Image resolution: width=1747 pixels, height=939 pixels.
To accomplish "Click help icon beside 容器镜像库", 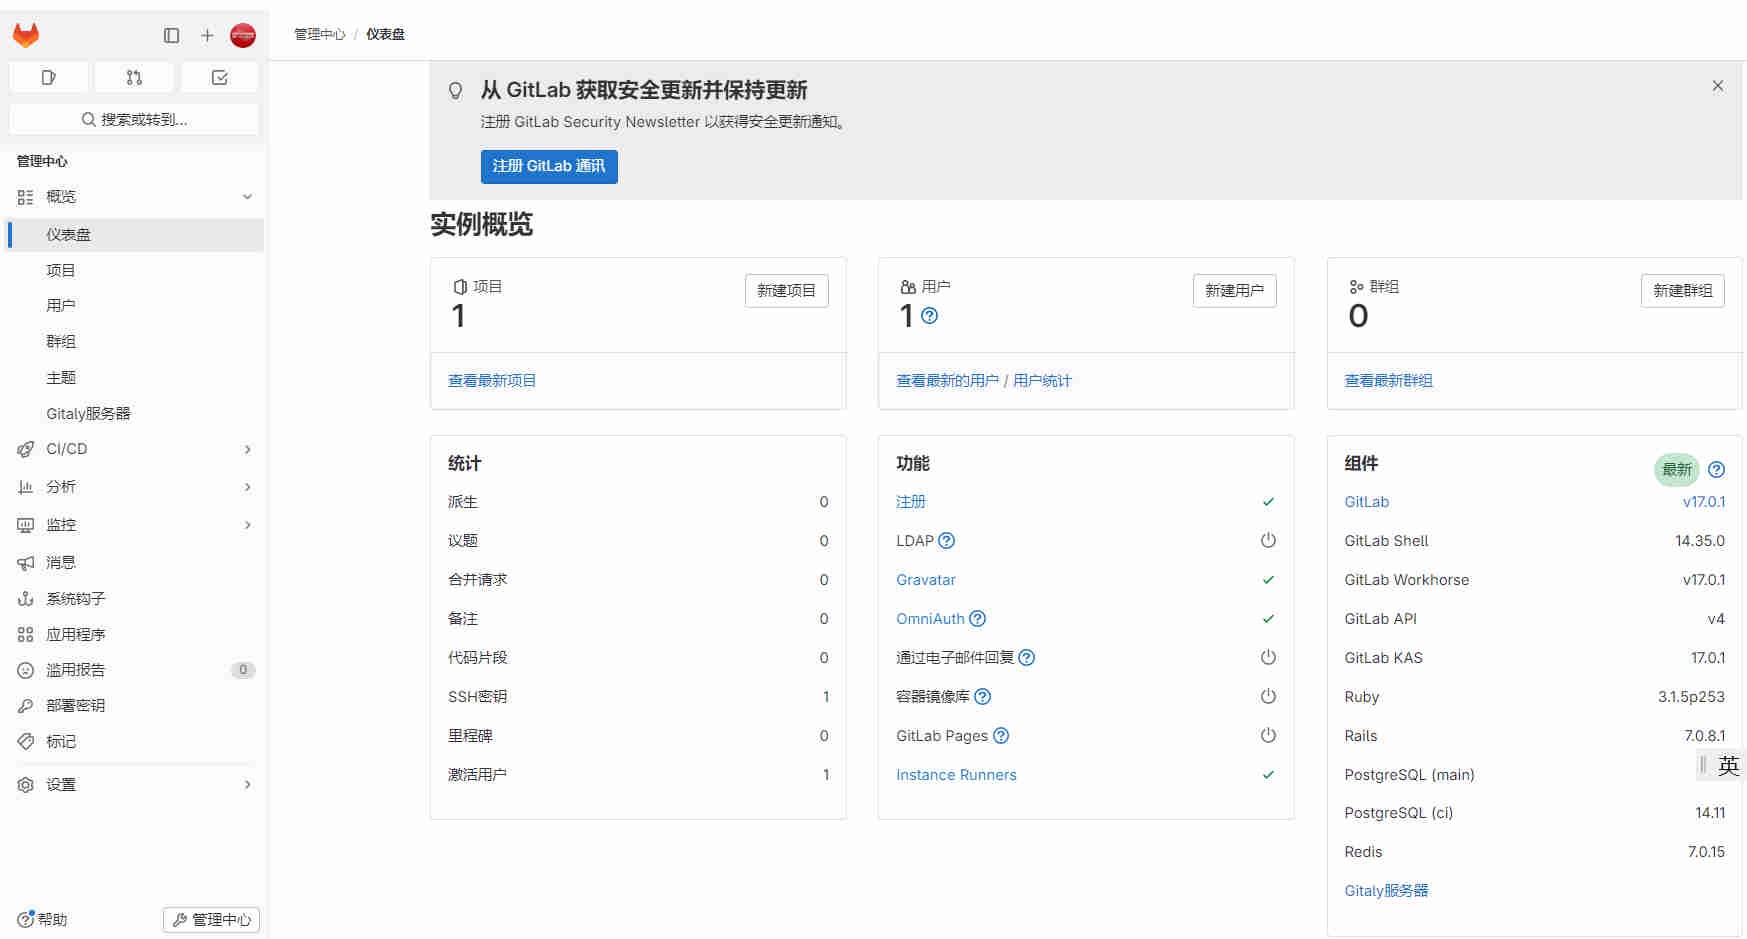I will point(982,697).
